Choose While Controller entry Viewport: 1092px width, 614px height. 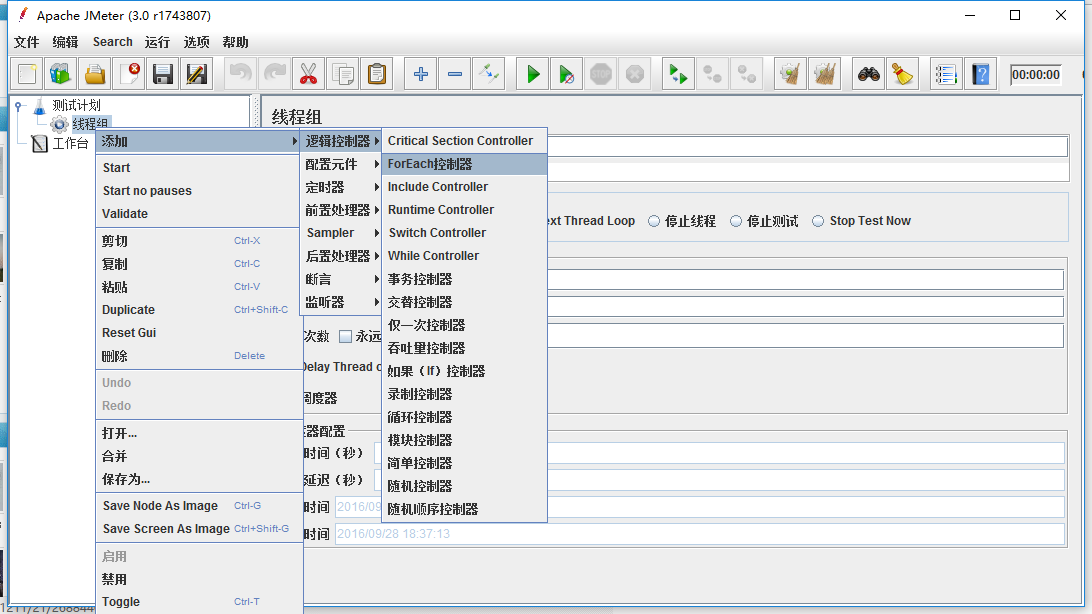[465, 256]
